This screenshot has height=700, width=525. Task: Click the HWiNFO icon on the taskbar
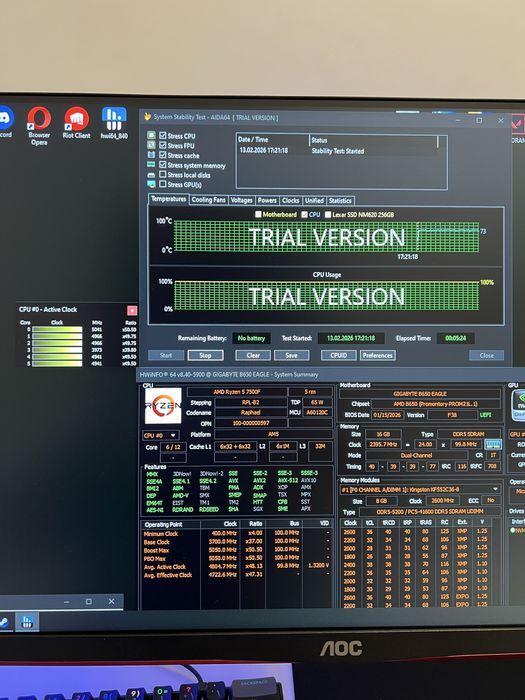coord(27,622)
